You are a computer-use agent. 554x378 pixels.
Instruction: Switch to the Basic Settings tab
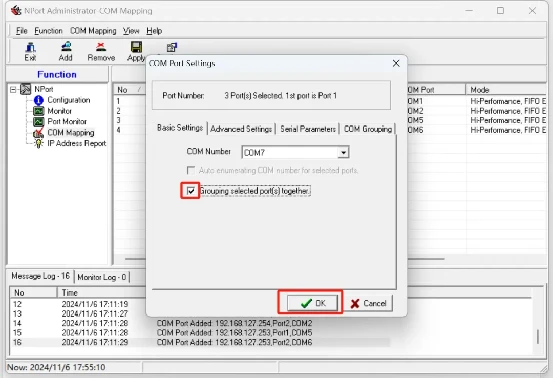(180, 128)
